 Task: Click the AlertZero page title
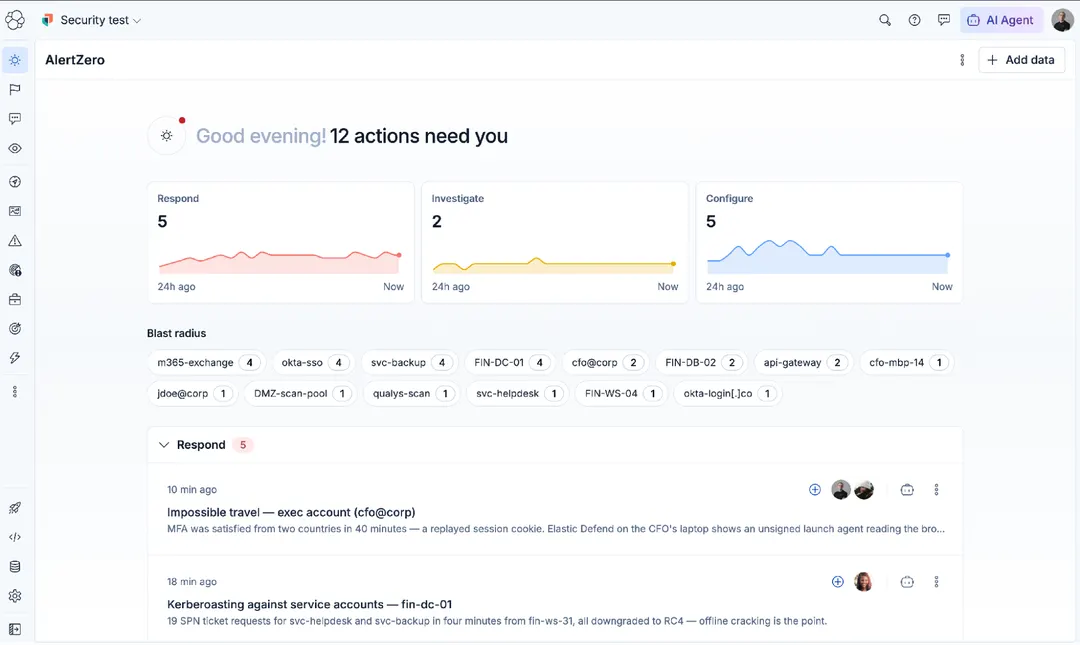coord(75,60)
